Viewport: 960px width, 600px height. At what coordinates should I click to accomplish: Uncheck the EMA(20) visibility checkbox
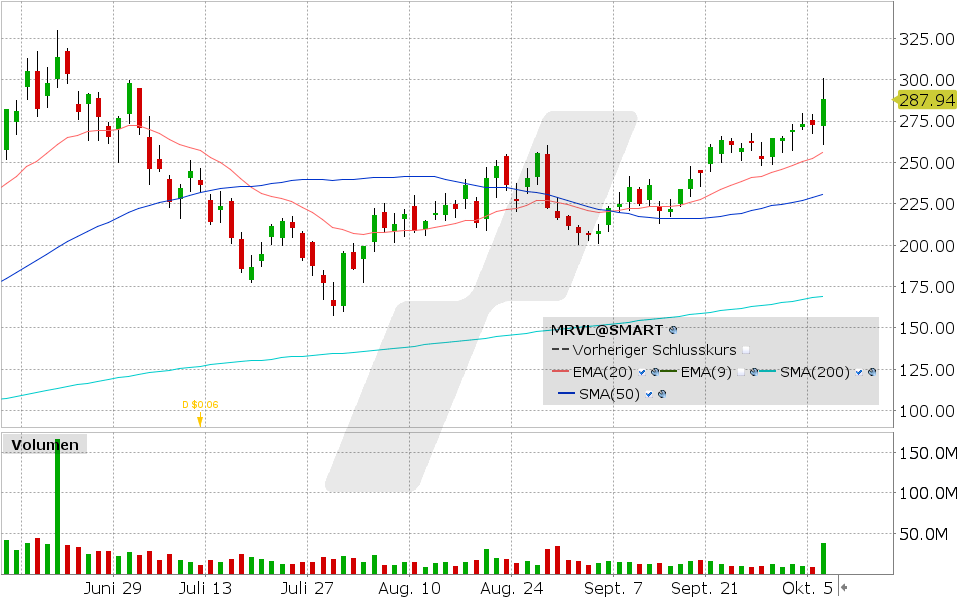[x=642, y=372]
